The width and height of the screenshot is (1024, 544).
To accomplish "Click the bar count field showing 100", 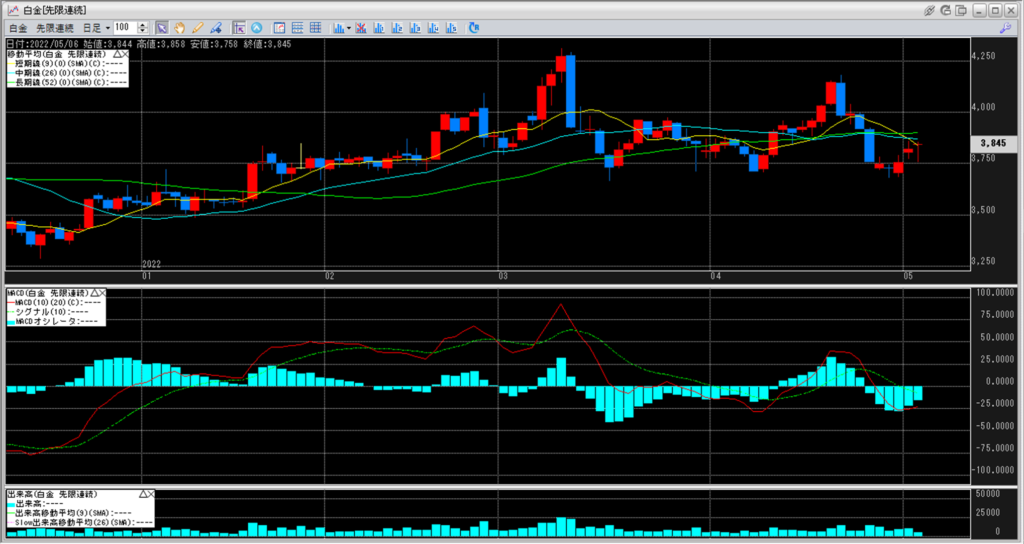I will click(x=124, y=28).
